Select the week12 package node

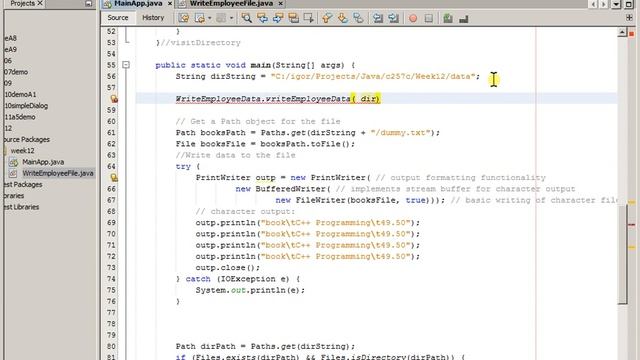pos(22,151)
